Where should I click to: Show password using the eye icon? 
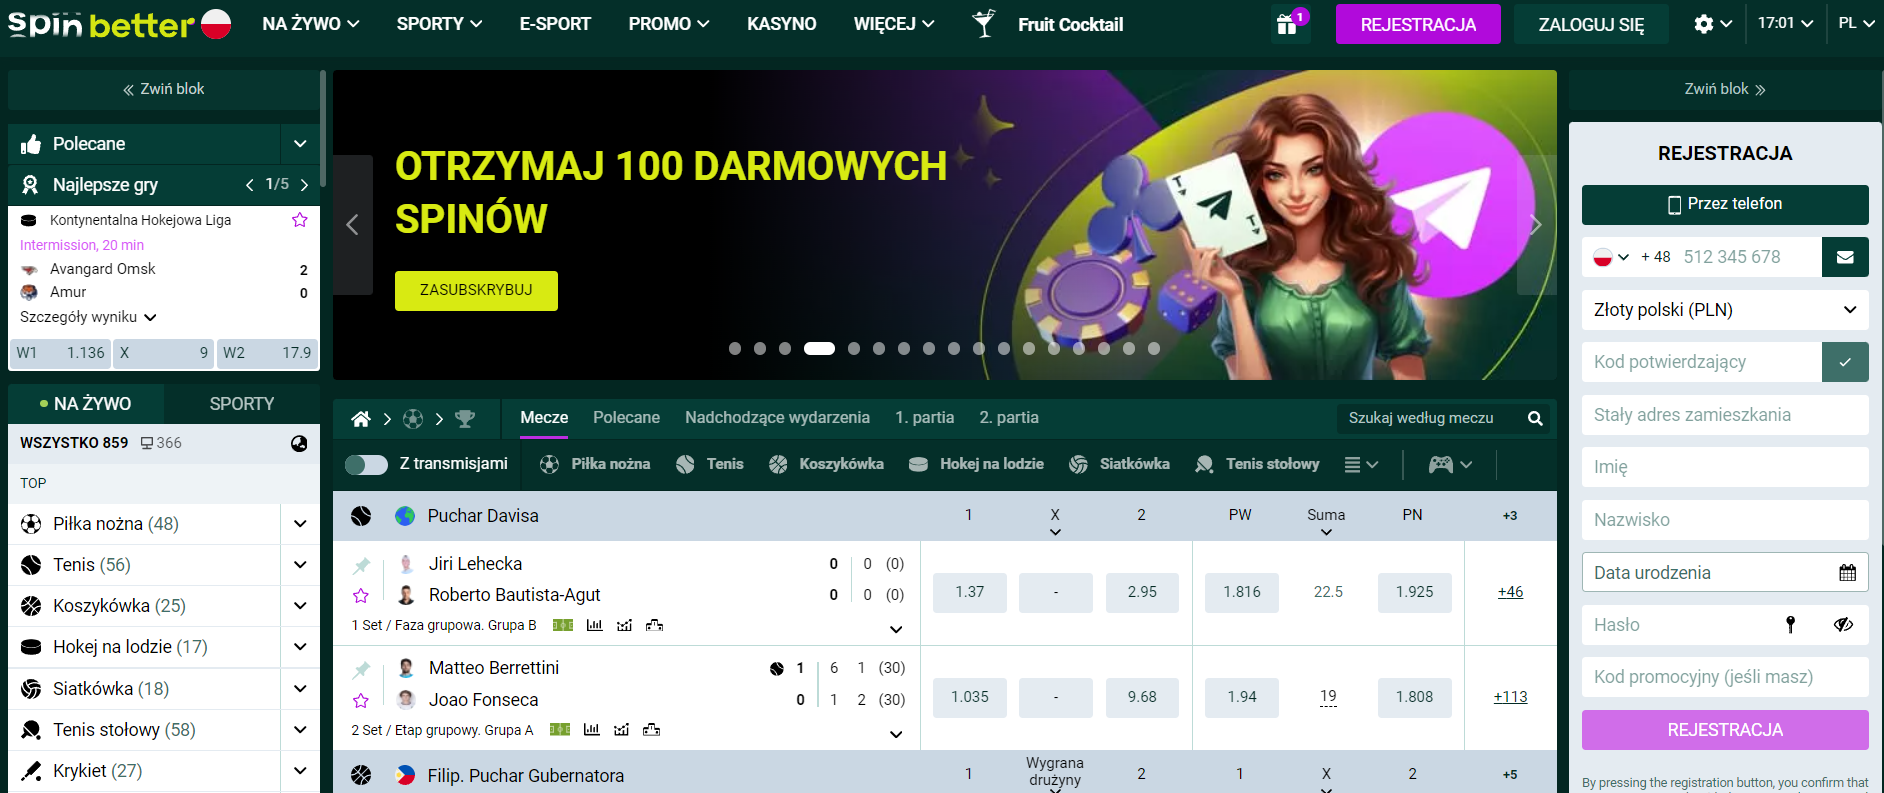[1843, 625]
